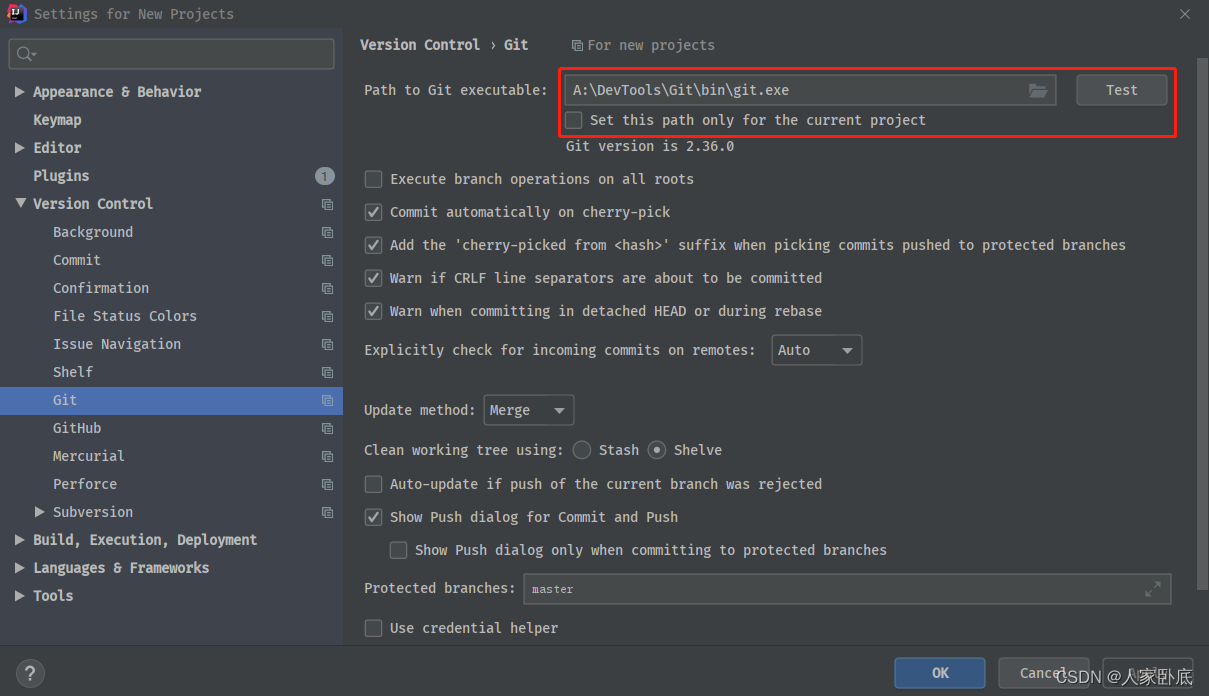Viewport: 1209px width, 696px height.
Task: Uncheck Commit automatically on cherry-pick
Action: click(x=373, y=212)
